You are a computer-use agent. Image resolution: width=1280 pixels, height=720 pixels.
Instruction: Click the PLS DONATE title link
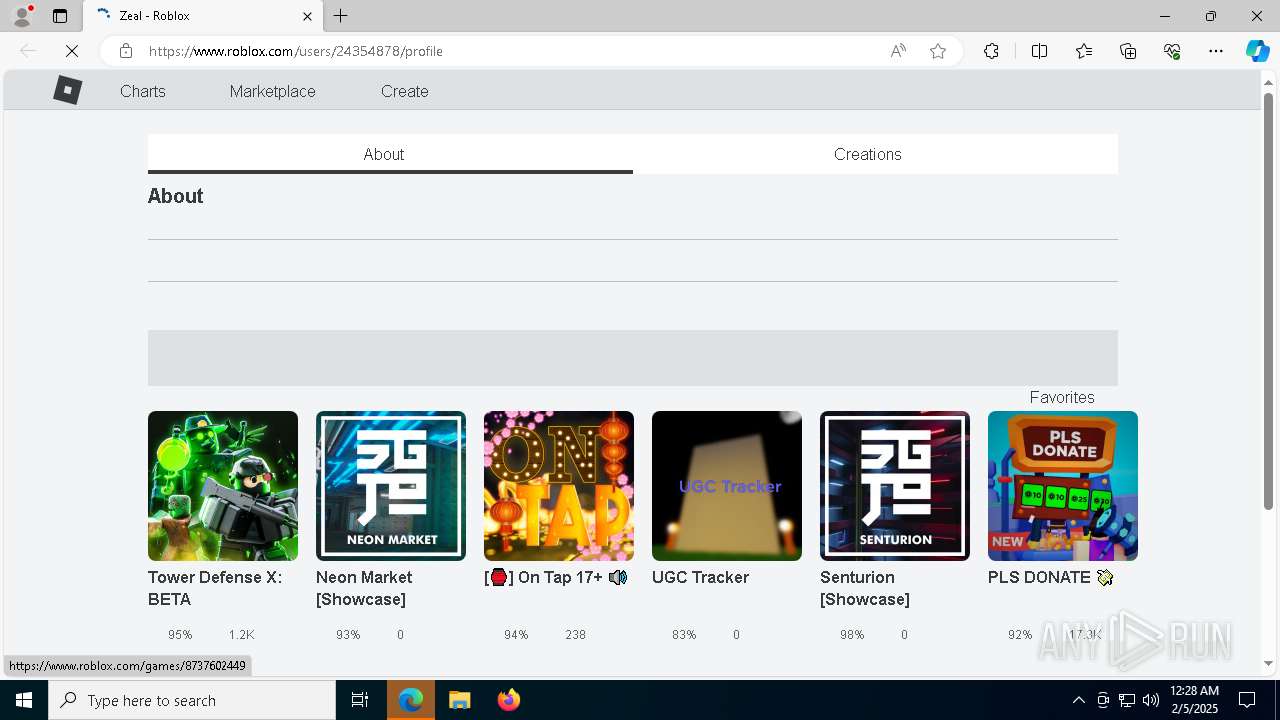1050,577
